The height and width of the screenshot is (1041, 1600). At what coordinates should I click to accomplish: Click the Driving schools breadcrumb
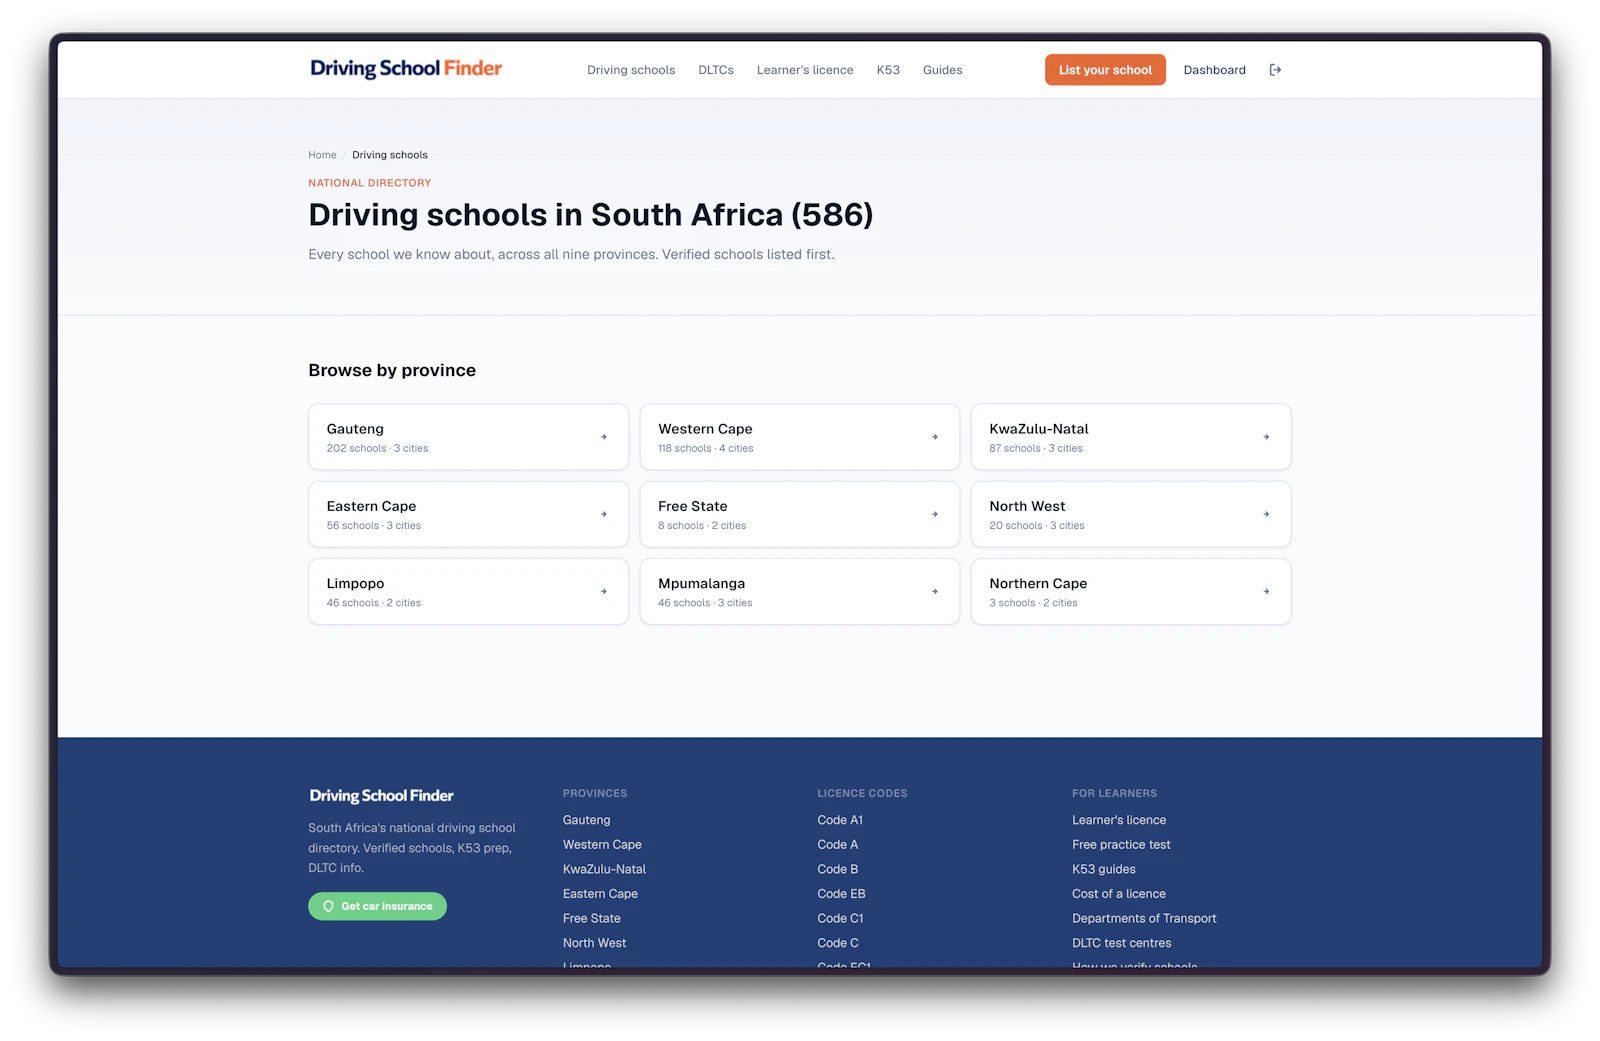tap(390, 155)
